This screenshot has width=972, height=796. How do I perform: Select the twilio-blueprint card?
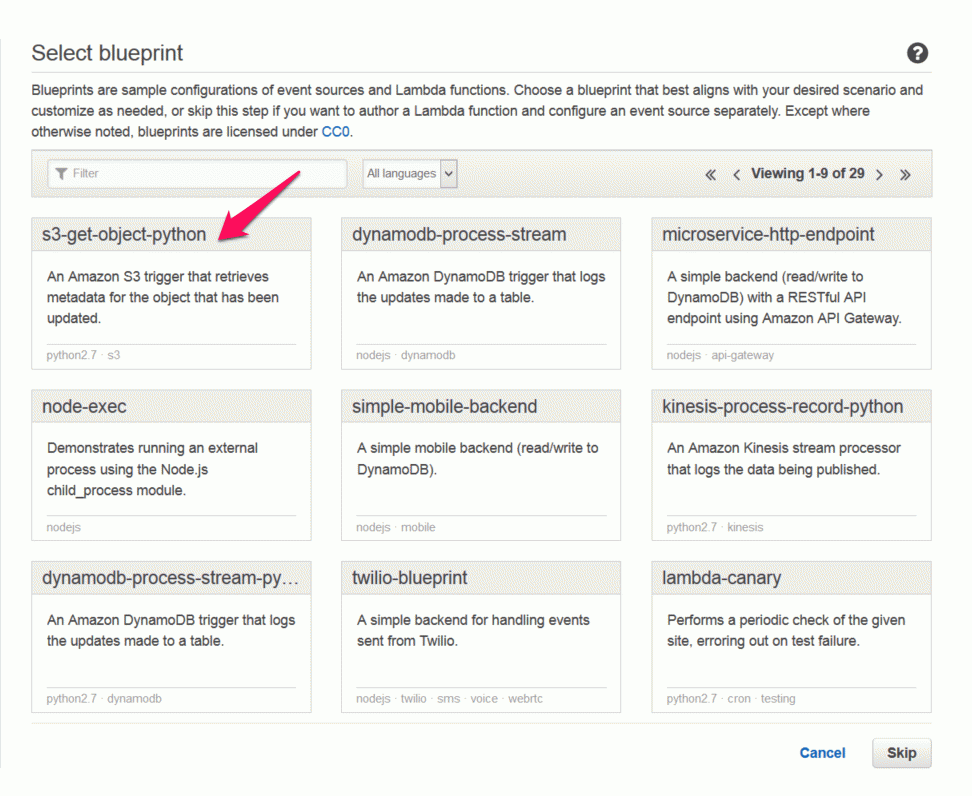(480, 637)
